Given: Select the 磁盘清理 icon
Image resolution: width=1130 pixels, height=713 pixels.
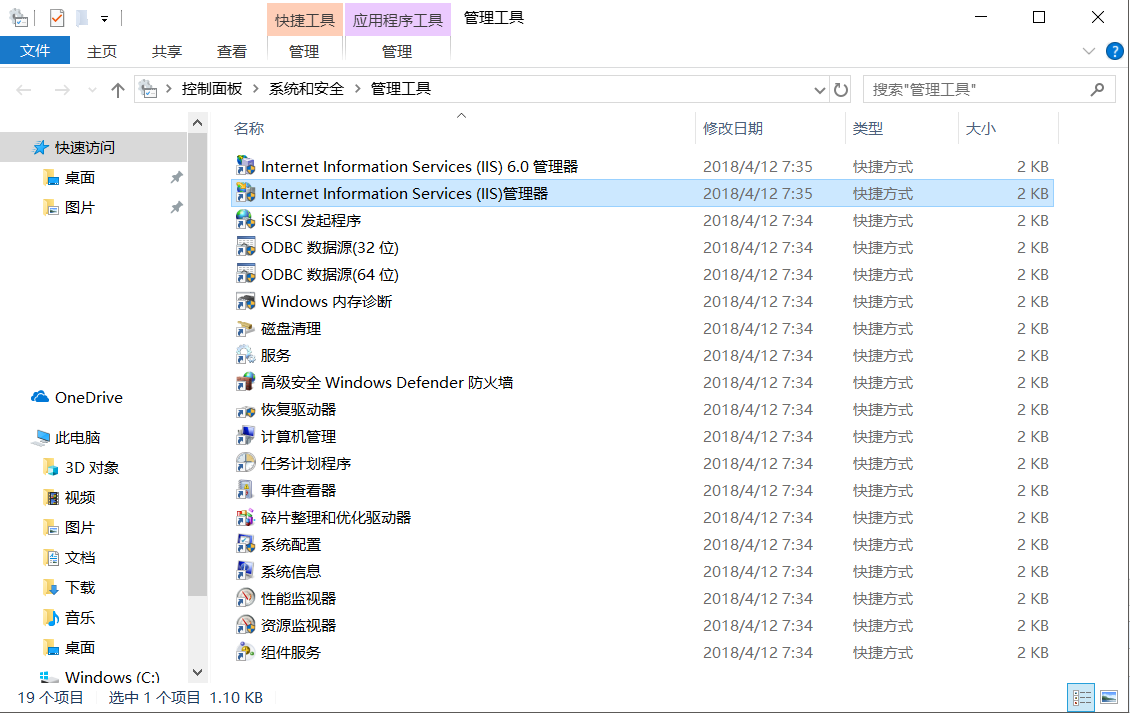Looking at the screenshot, I should 246,328.
